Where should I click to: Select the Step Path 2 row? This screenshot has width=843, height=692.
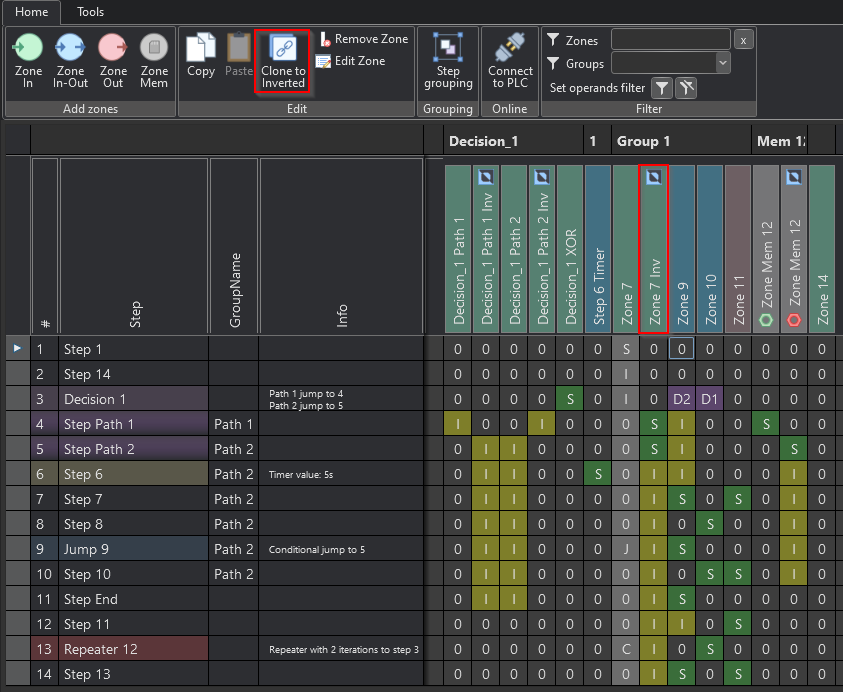(x=133, y=449)
